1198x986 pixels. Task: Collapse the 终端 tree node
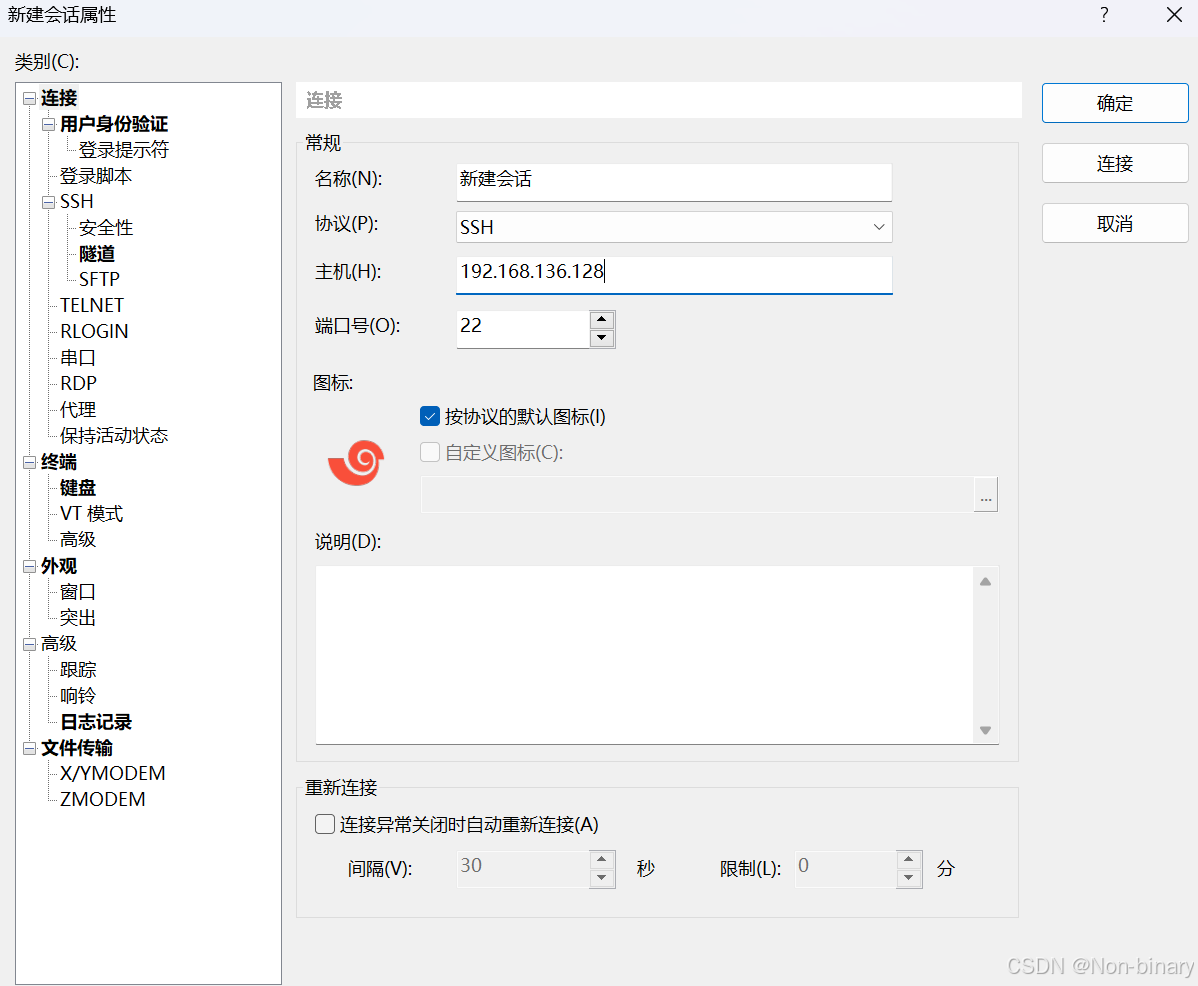(30, 462)
